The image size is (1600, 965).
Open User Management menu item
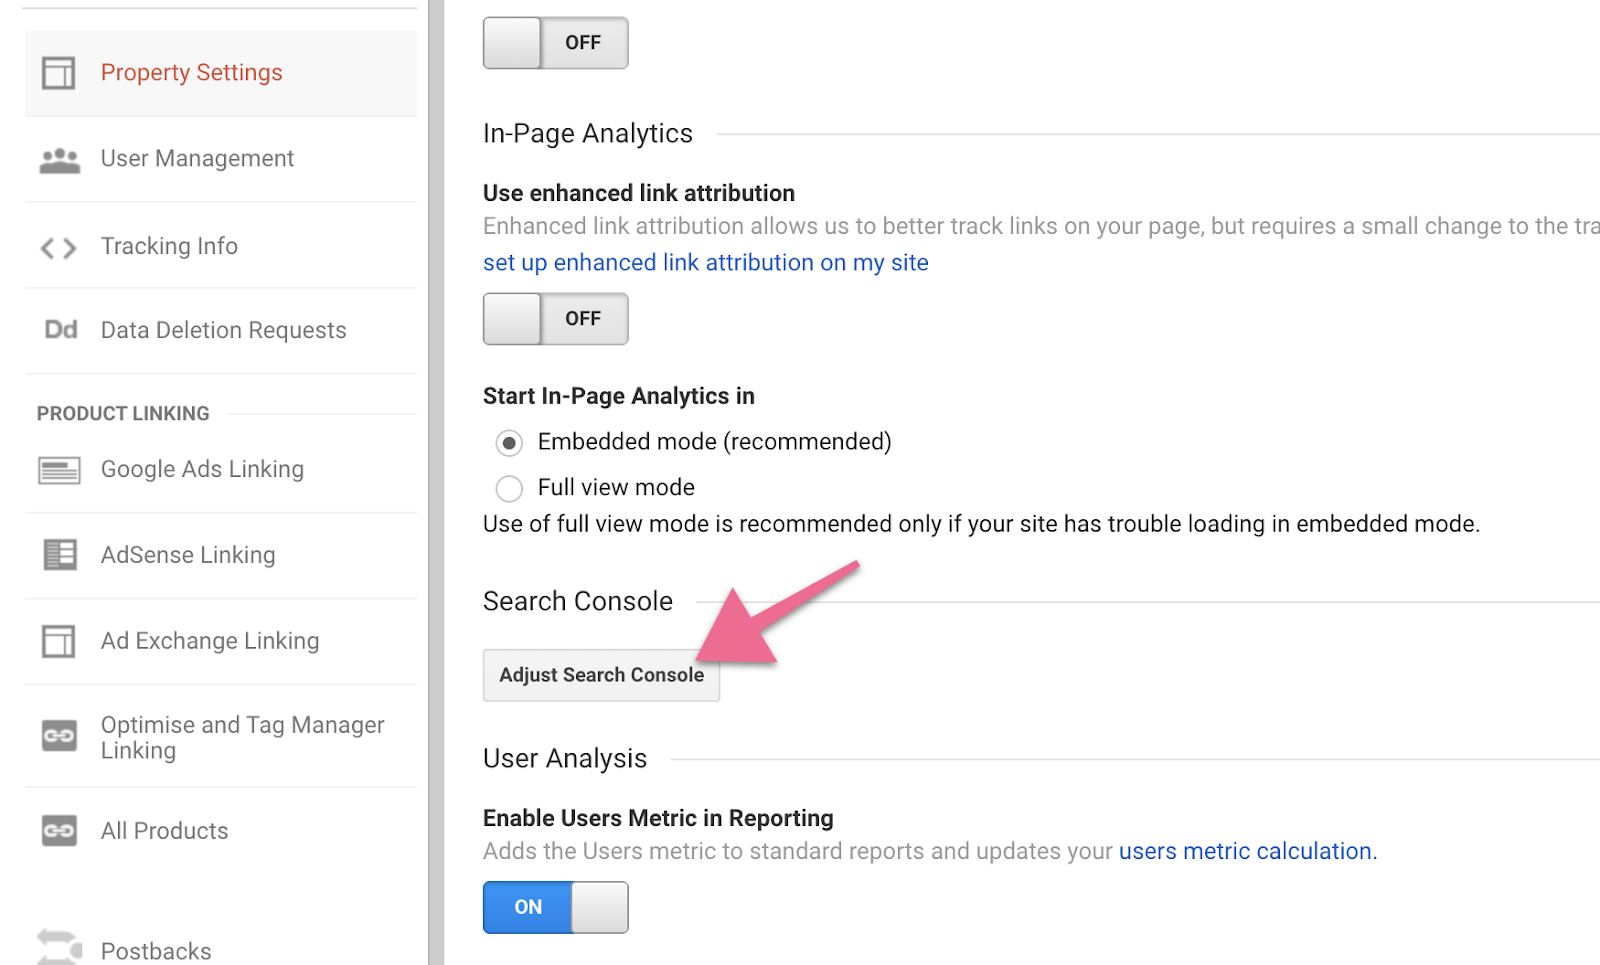click(197, 159)
